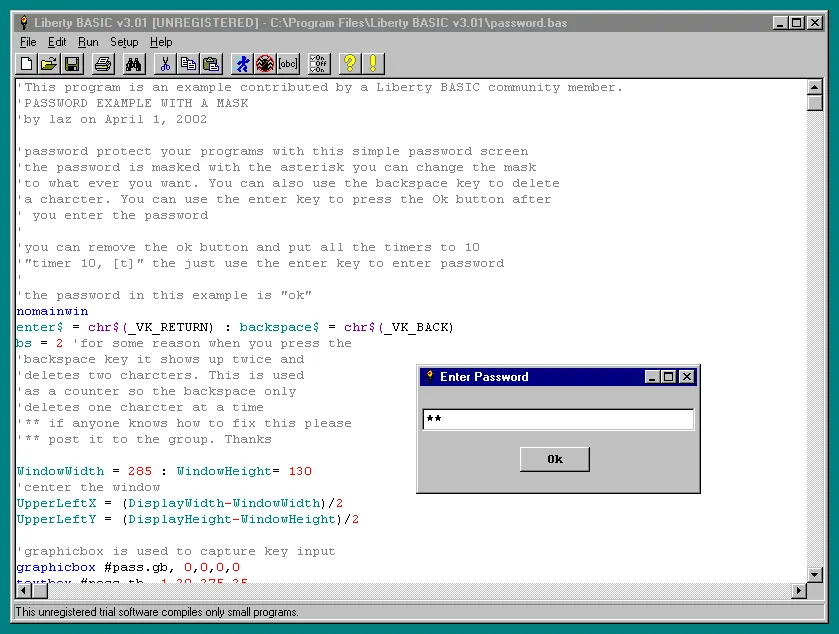Click the status bar trial software message
The image size is (839, 634).
(x=157, y=612)
